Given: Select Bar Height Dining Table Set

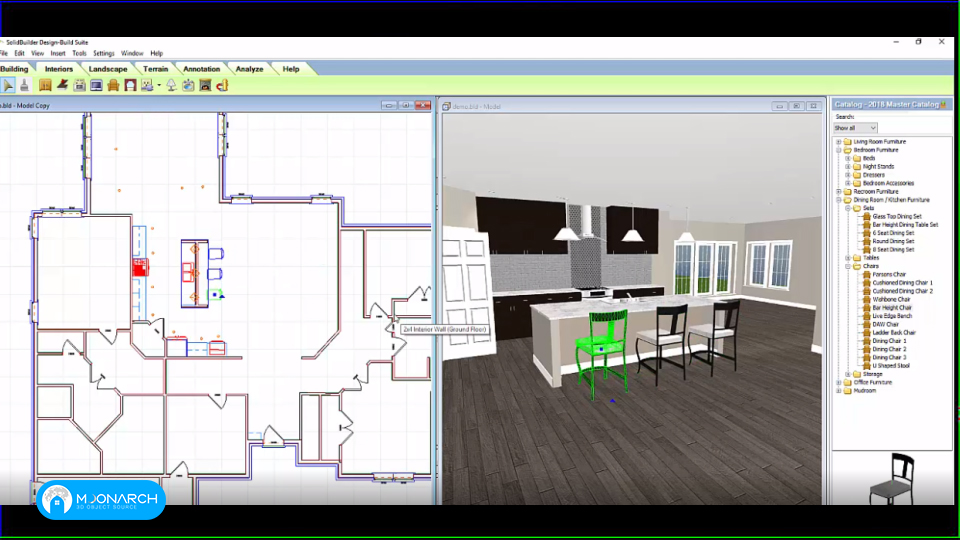Looking at the screenshot, I should [x=905, y=225].
